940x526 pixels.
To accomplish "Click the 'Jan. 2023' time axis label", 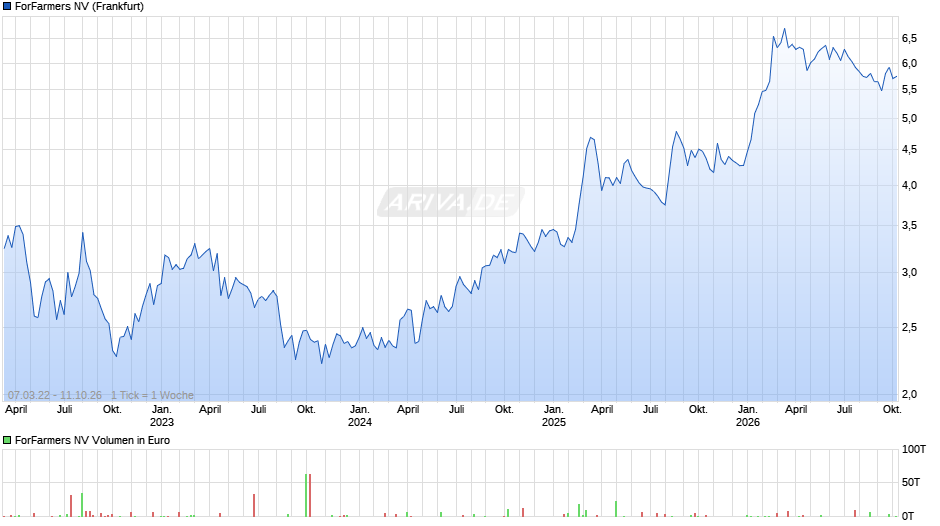I will tap(162, 416).
